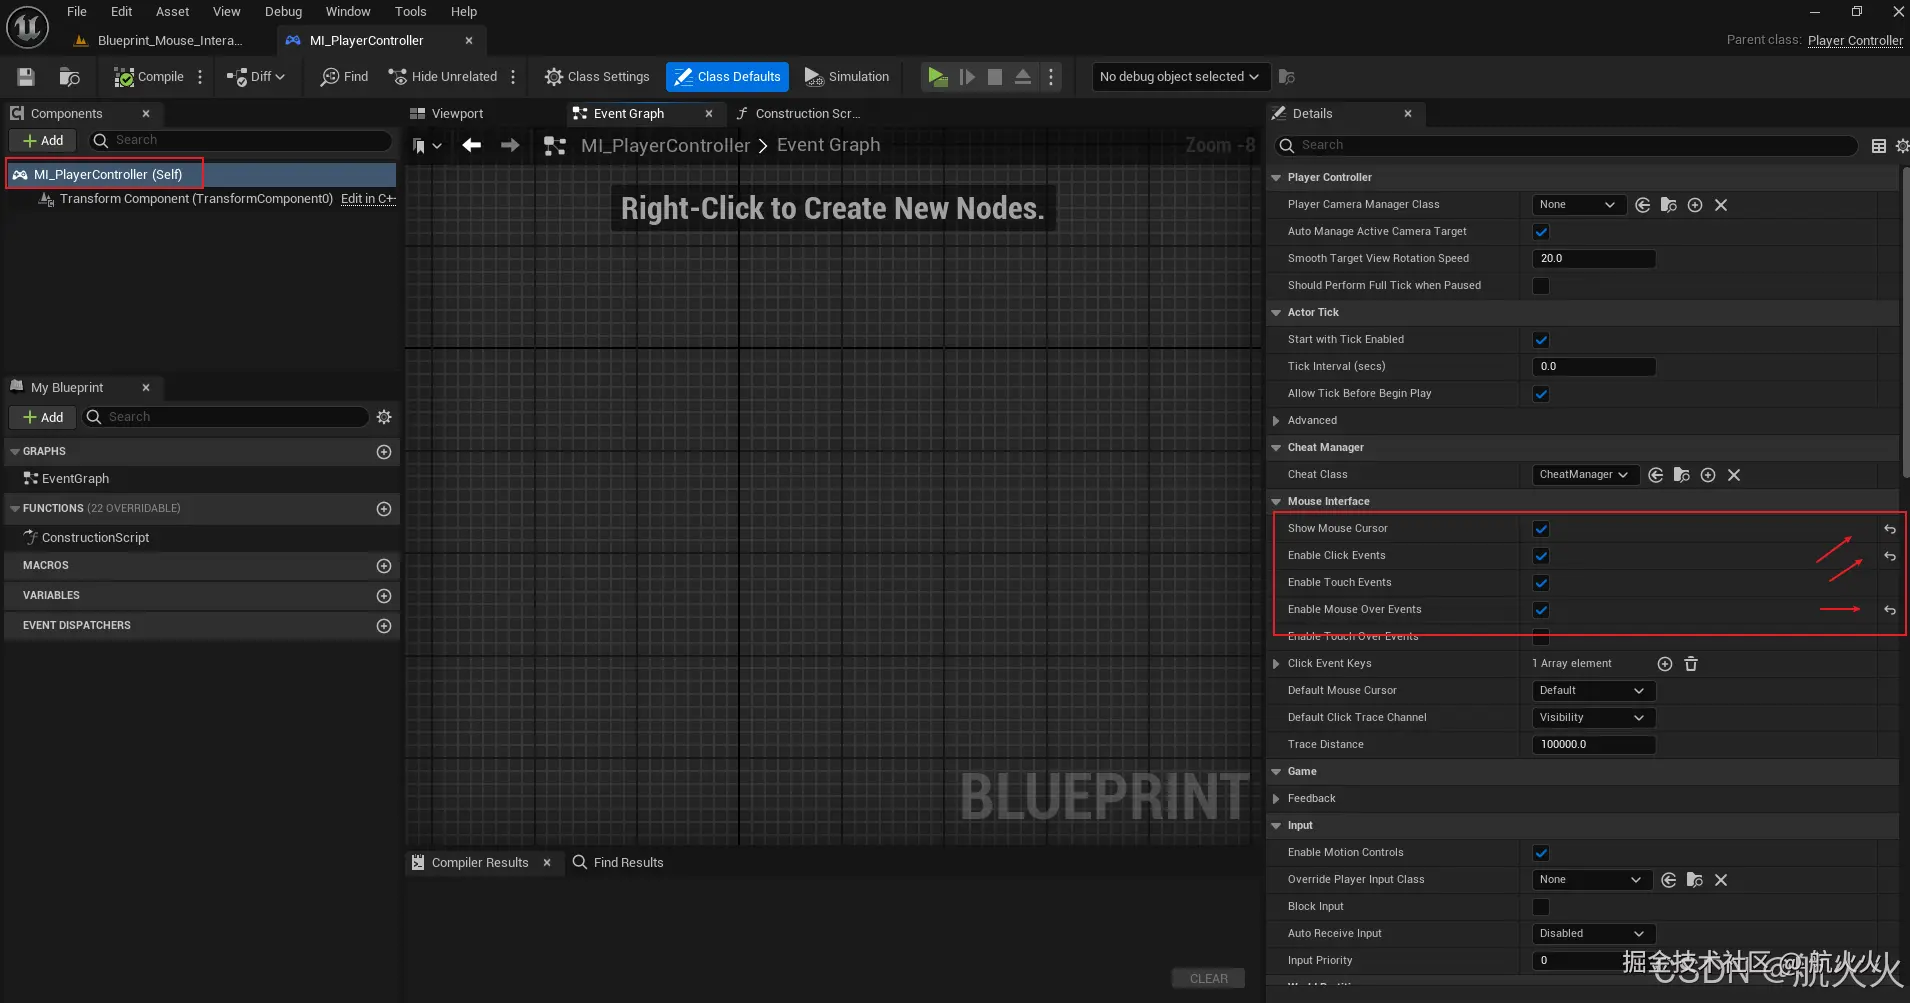Image resolution: width=1910 pixels, height=1003 pixels.
Task: Click the Trace Distance value field
Action: [1594, 745]
